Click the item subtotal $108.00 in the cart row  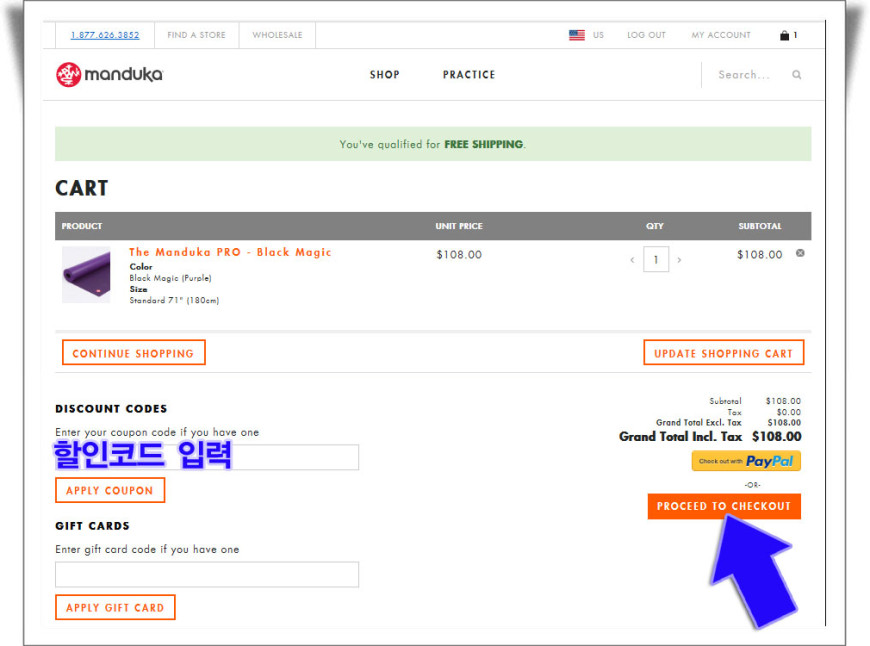(x=760, y=255)
